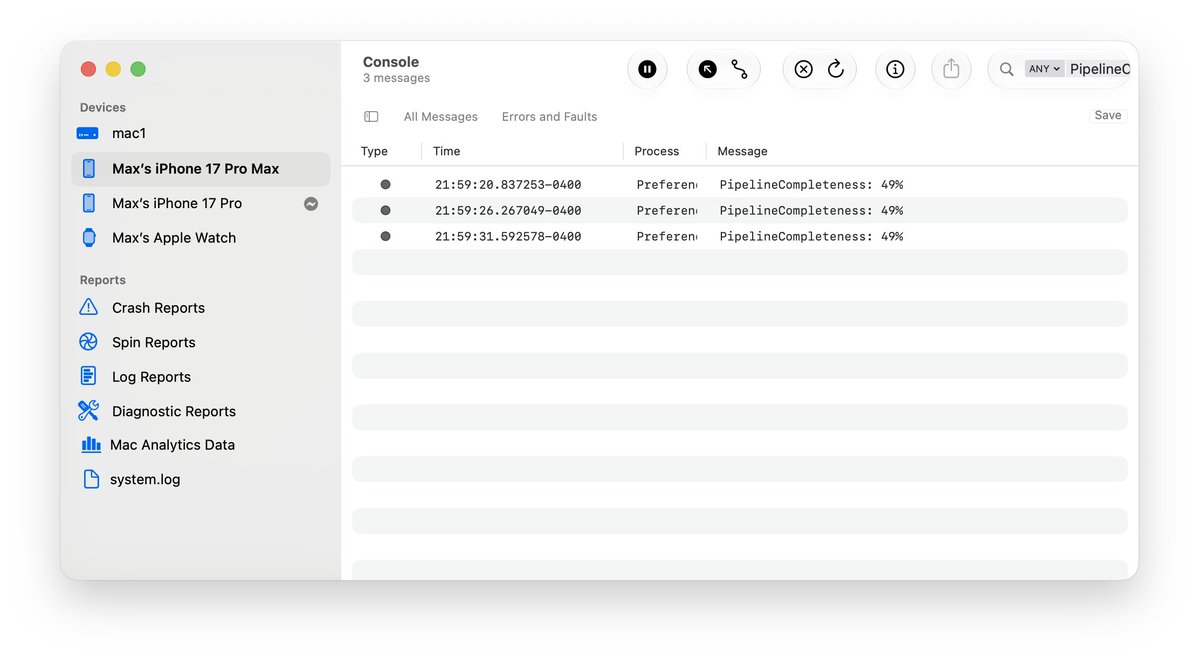Screen dimensions: 1199x660
Task: Select Max's Apple Watch device
Action: pyautogui.click(x=200, y=238)
